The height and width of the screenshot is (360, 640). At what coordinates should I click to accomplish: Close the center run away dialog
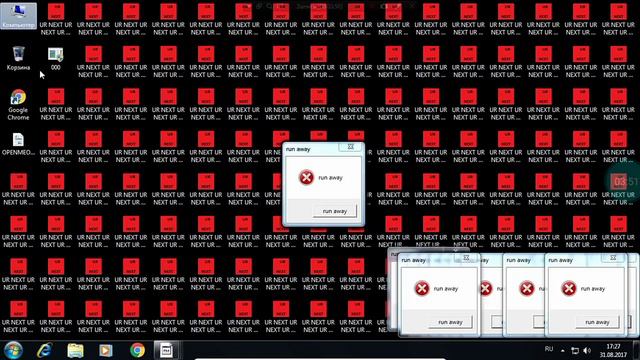coord(350,147)
